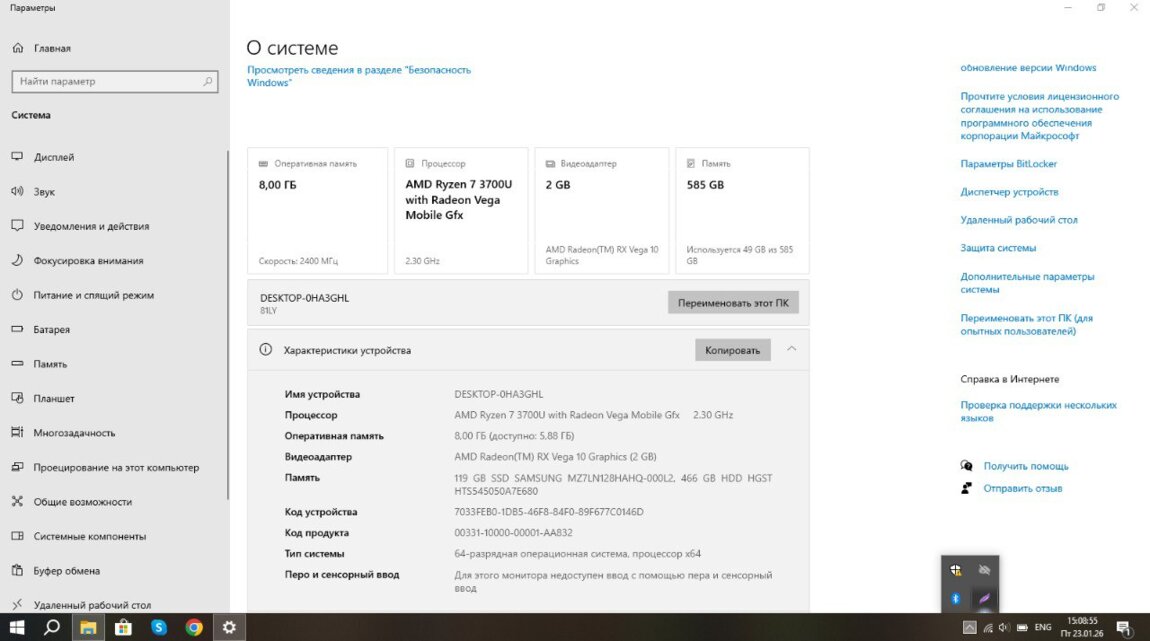Collapse the Характеристики устройства section chevron
Image resolution: width=1150 pixels, height=641 pixels.
[x=791, y=349]
